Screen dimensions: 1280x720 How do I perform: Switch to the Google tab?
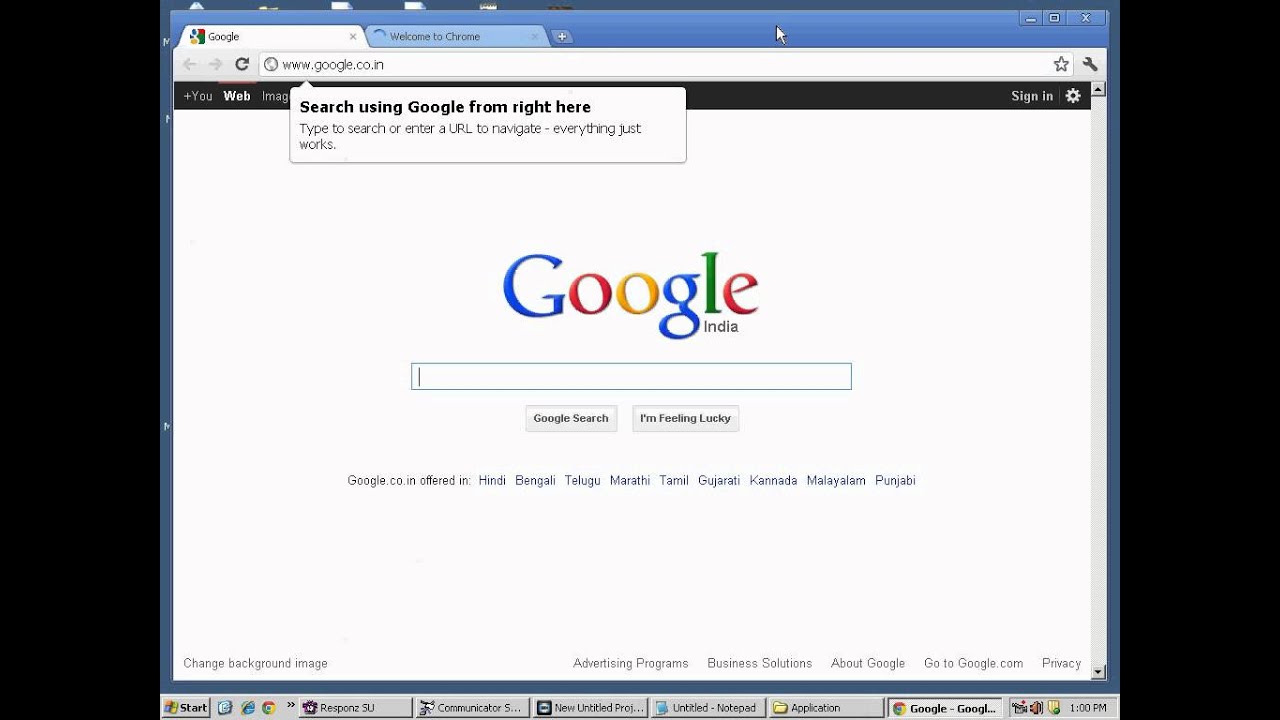pos(270,36)
